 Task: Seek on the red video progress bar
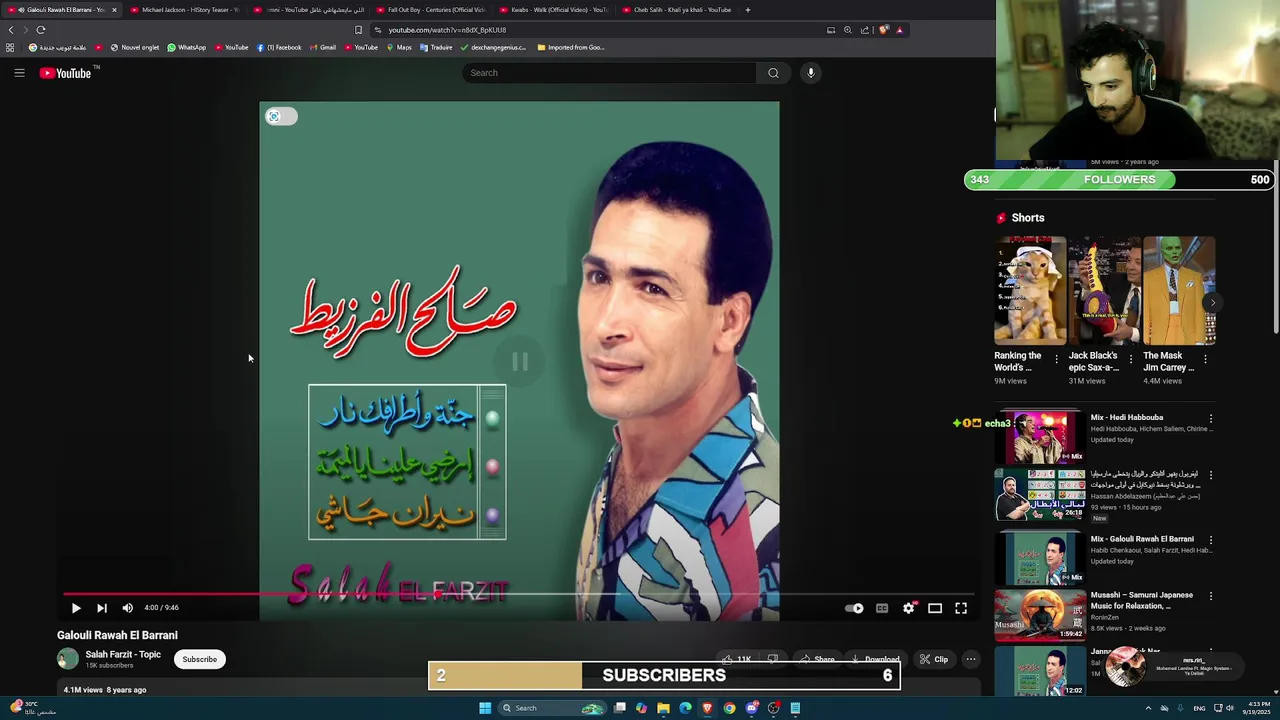[519, 593]
